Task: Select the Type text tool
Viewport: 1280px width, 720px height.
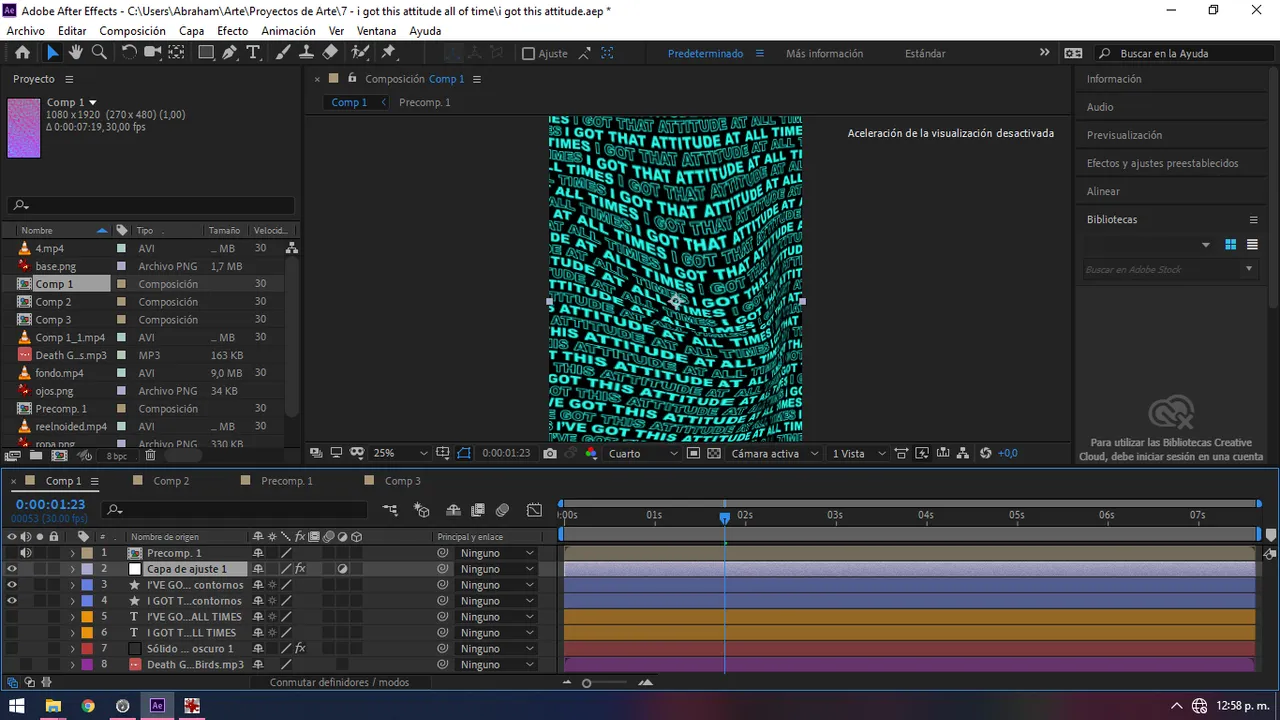Action: coord(254,53)
